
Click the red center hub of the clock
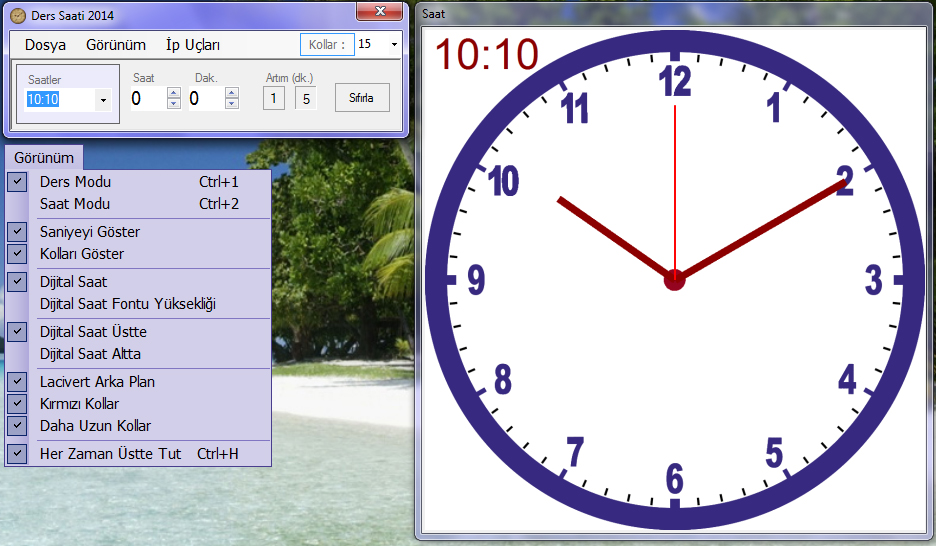click(674, 280)
